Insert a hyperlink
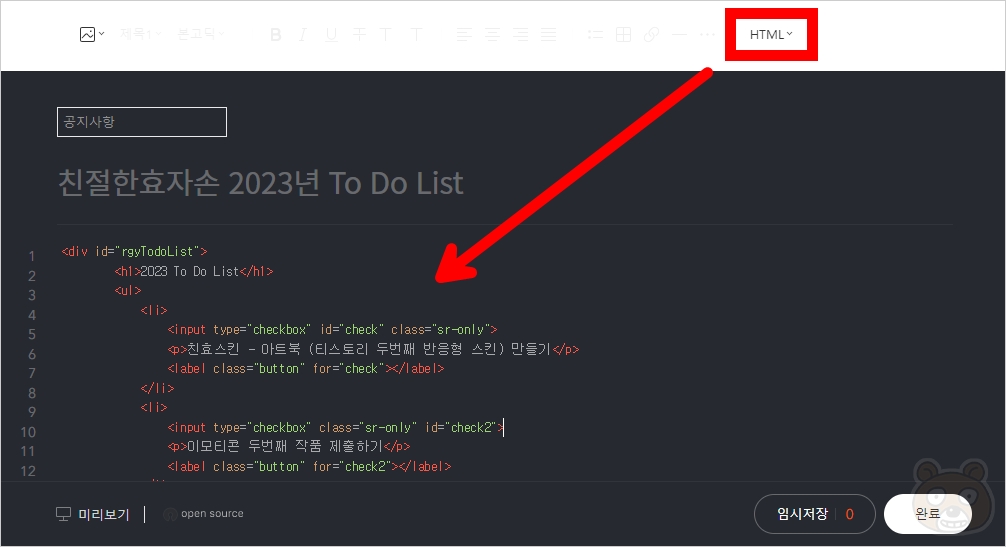1006x547 pixels. point(651,35)
